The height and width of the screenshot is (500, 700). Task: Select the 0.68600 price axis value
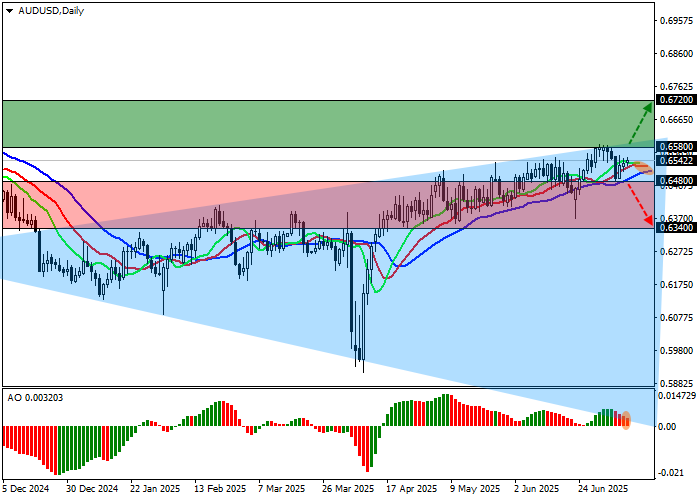(677, 54)
